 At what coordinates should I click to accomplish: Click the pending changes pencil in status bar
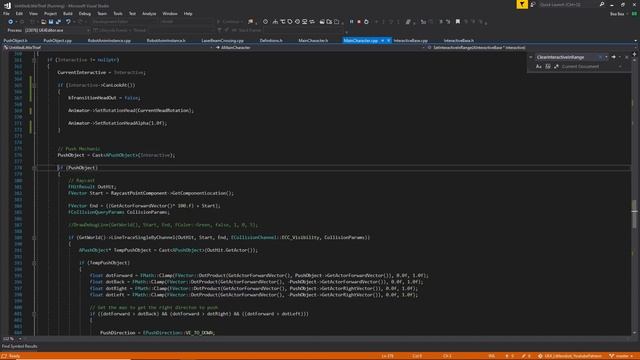click(526, 356)
